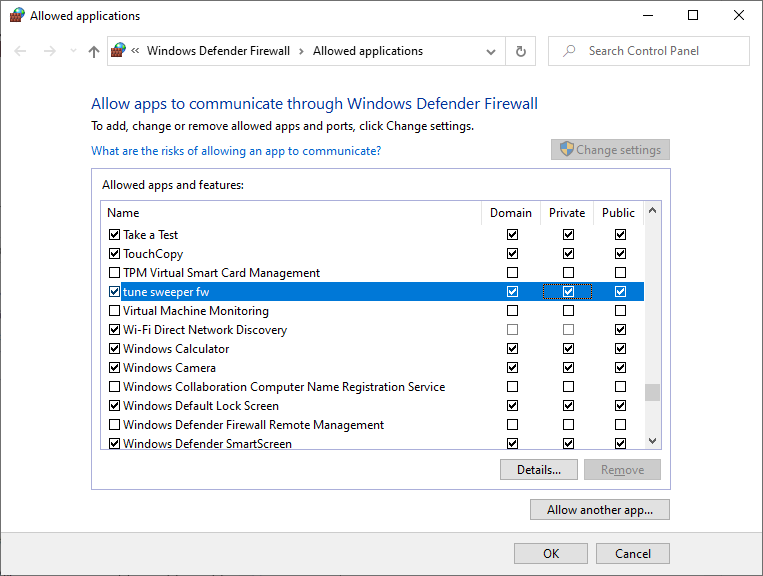
Task: Click the Domain column header
Action: 511,213
